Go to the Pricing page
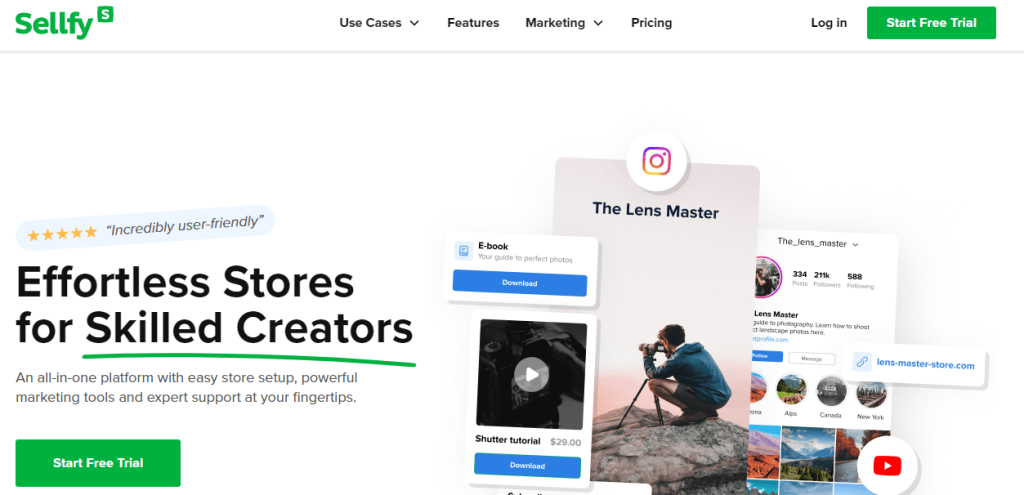1024x495 pixels. (x=651, y=23)
